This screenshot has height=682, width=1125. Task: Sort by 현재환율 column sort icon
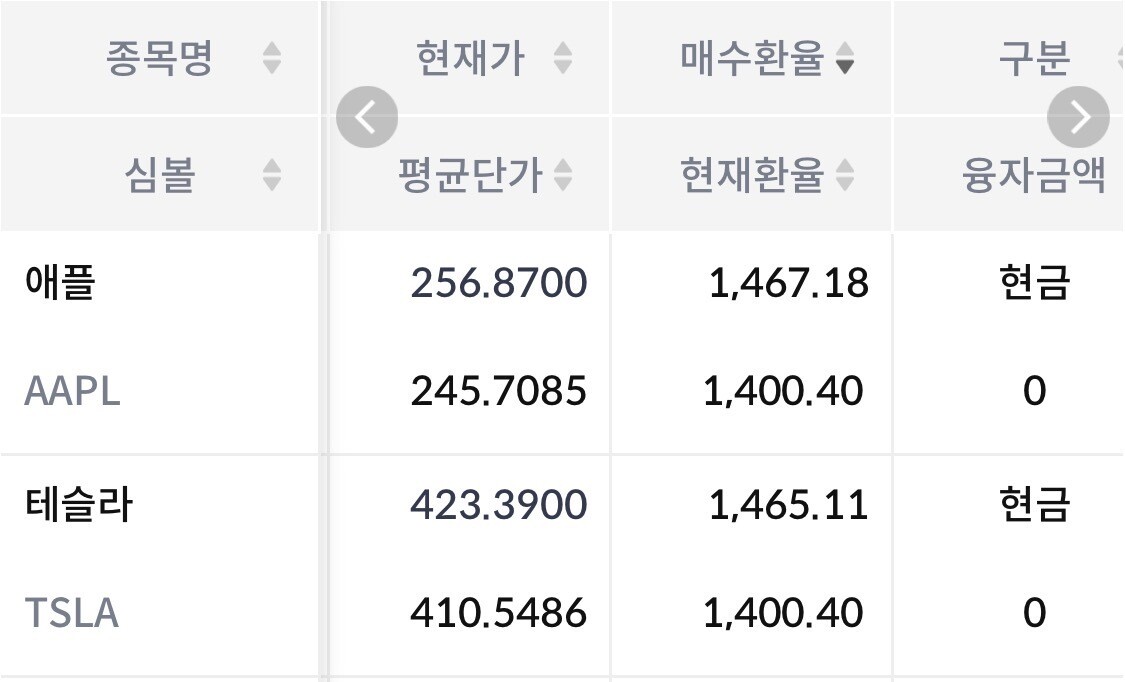click(x=845, y=176)
